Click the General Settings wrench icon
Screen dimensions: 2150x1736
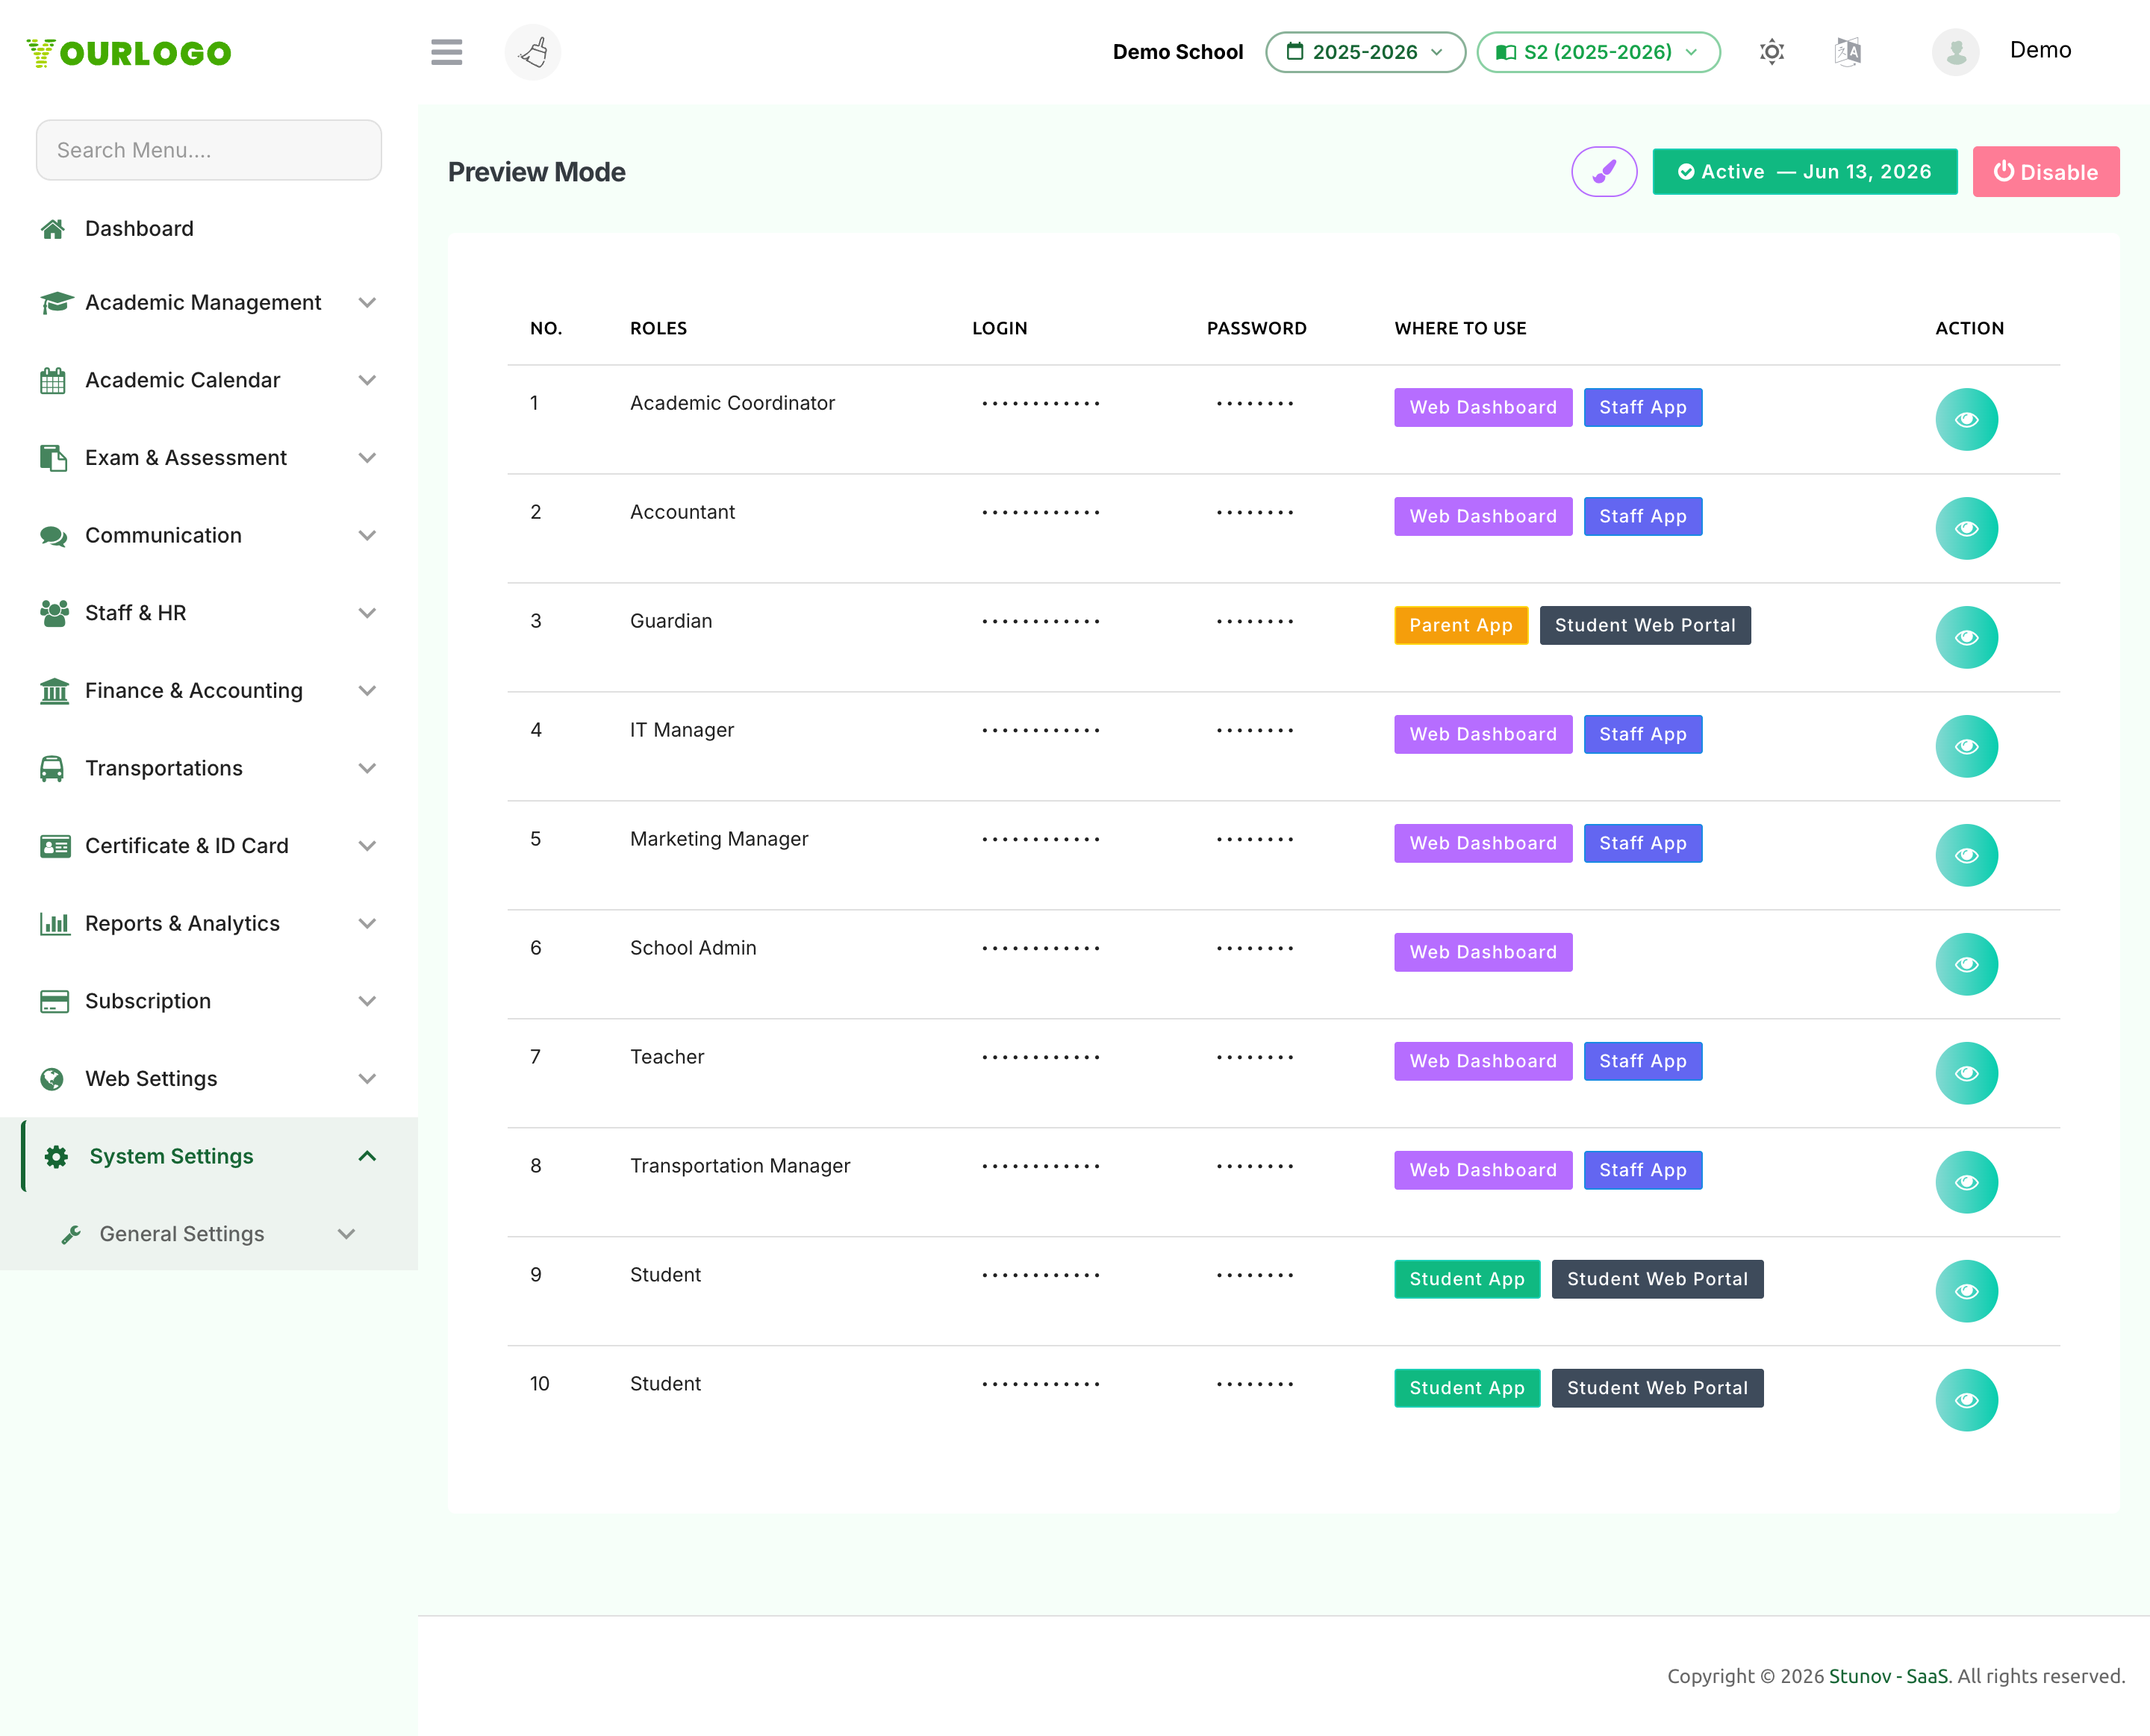[71, 1235]
